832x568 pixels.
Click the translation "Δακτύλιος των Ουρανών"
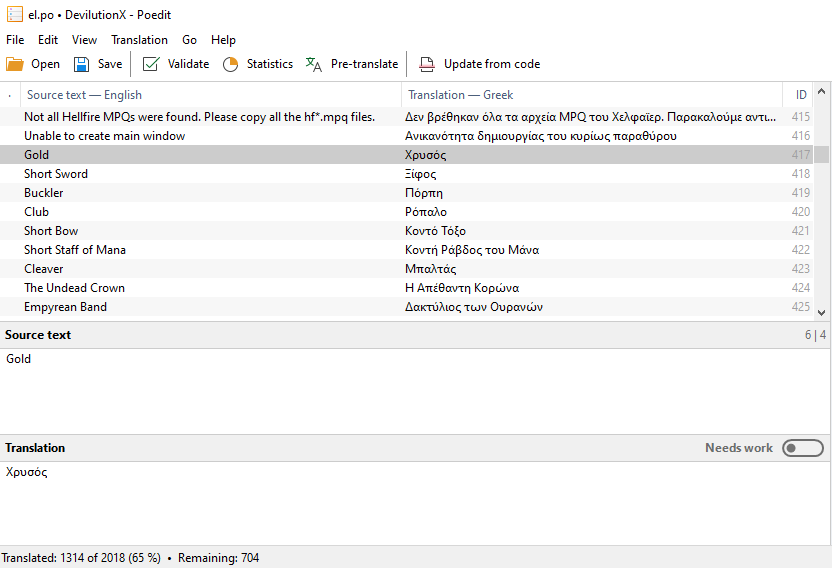point(474,307)
